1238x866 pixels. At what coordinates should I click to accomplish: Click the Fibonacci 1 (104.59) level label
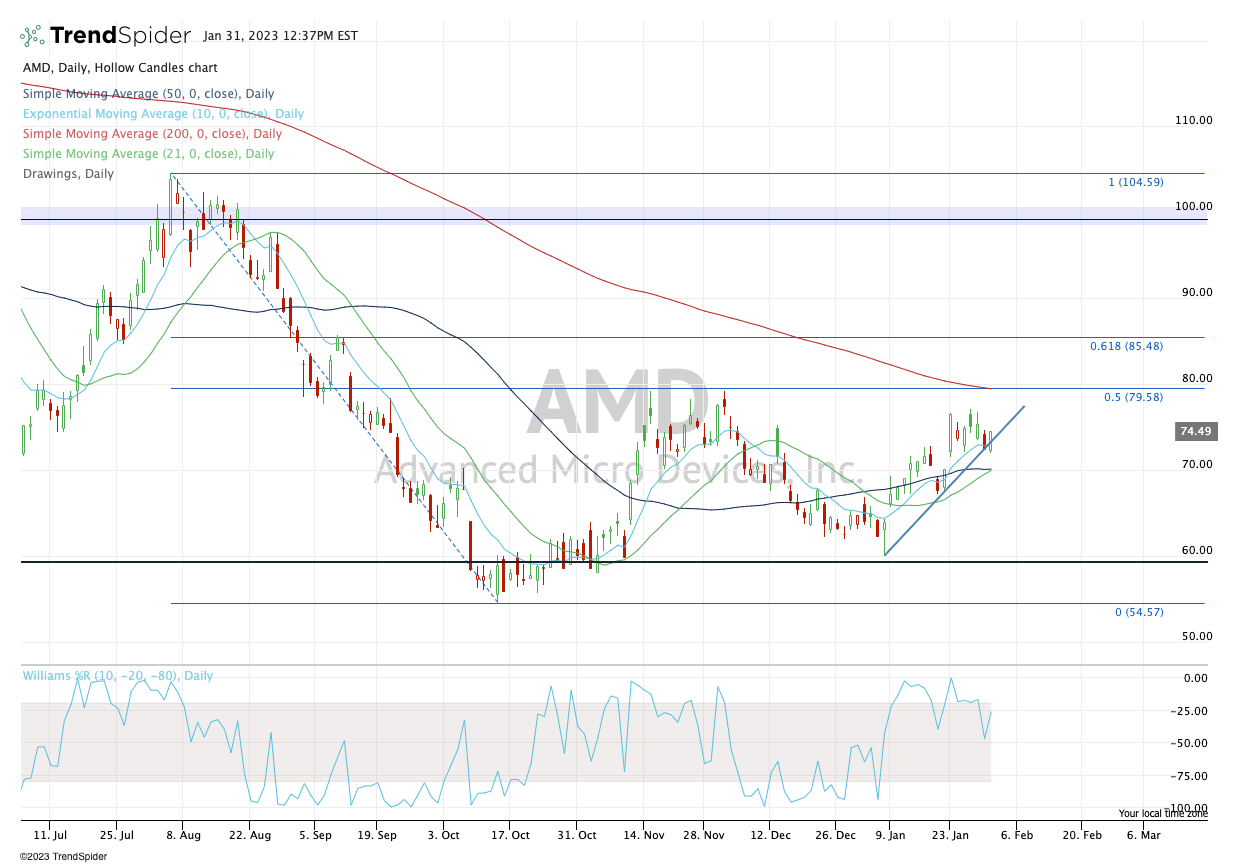(x=1135, y=182)
